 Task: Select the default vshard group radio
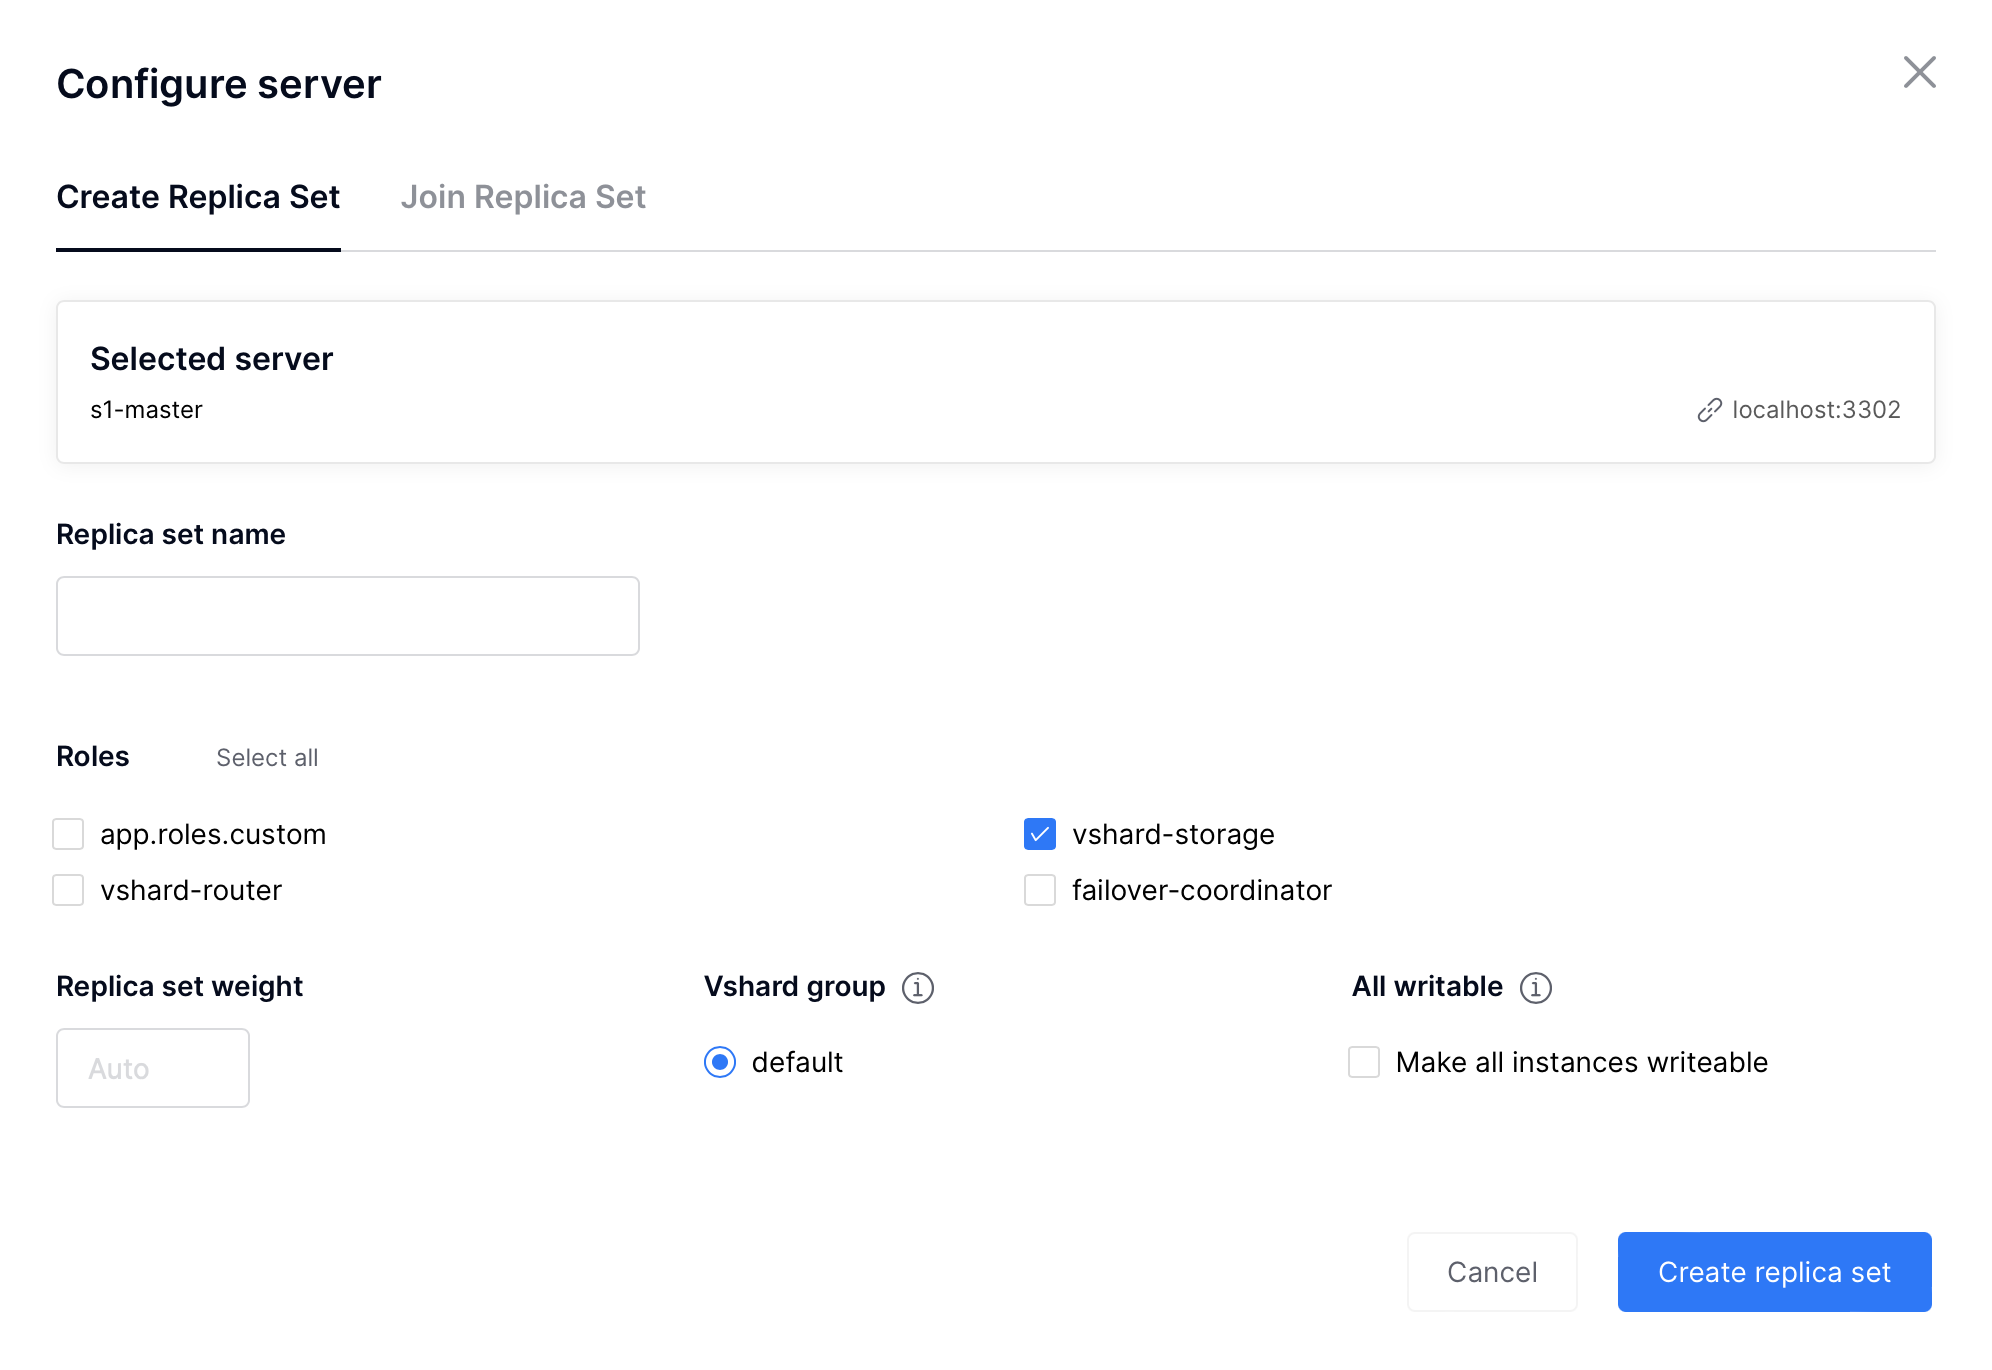tap(720, 1062)
